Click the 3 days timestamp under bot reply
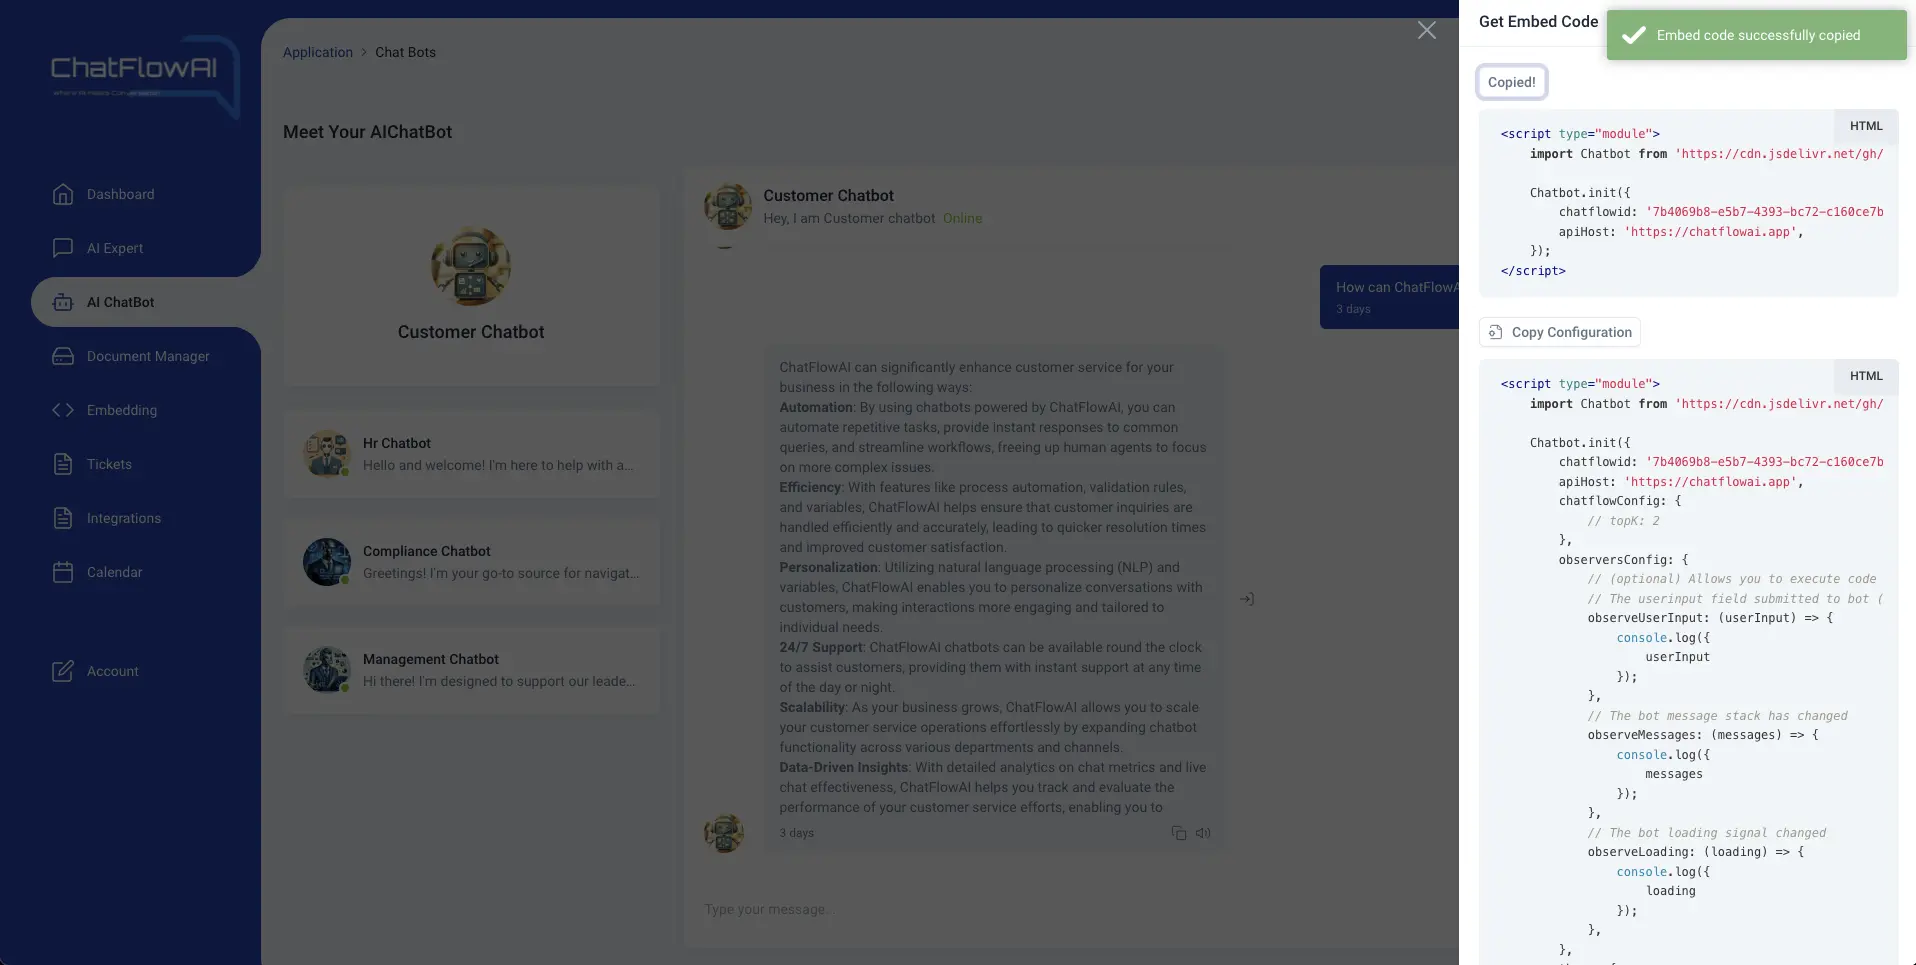 click(797, 833)
